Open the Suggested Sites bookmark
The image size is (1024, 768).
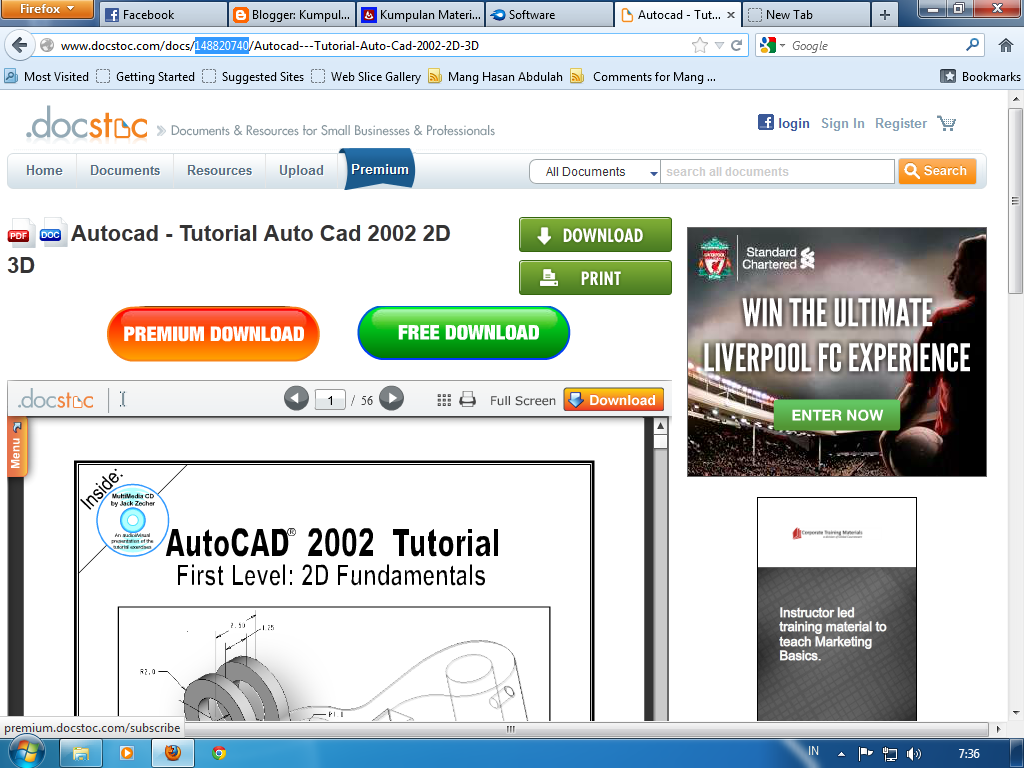[253, 76]
